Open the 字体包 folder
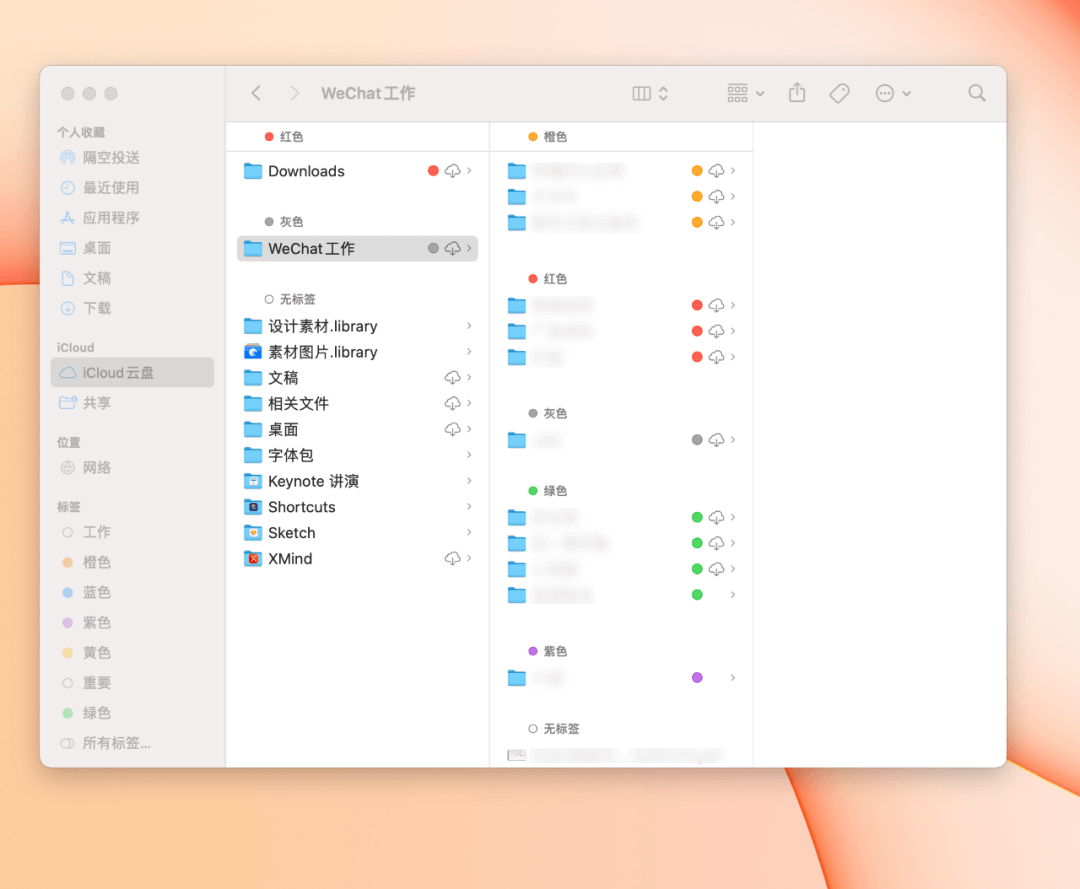 (x=357, y=455)
